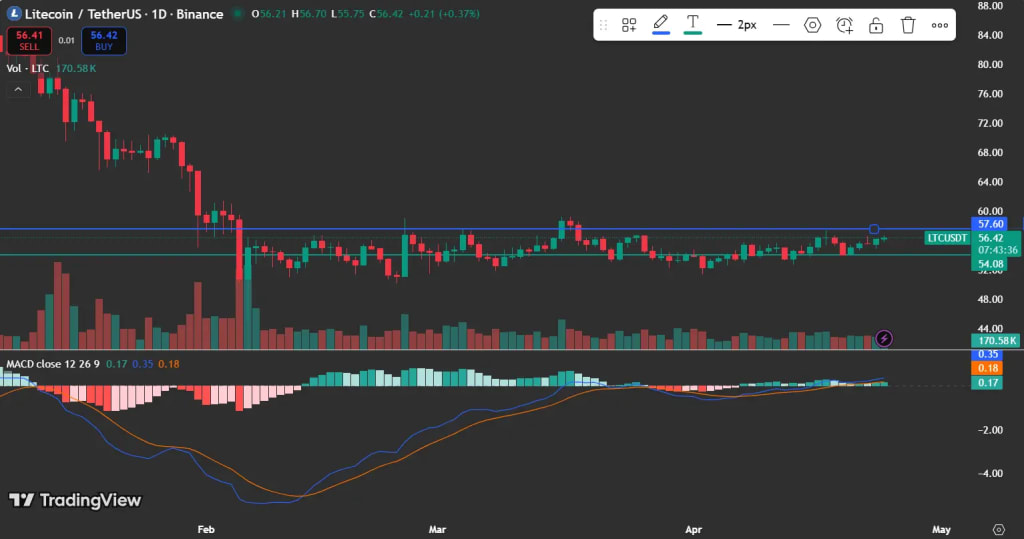Image resolution: width=1024 pixels, height=539 pixels.
Task: Click the 07:43:36 countdown timer
Action: point(997,250)
